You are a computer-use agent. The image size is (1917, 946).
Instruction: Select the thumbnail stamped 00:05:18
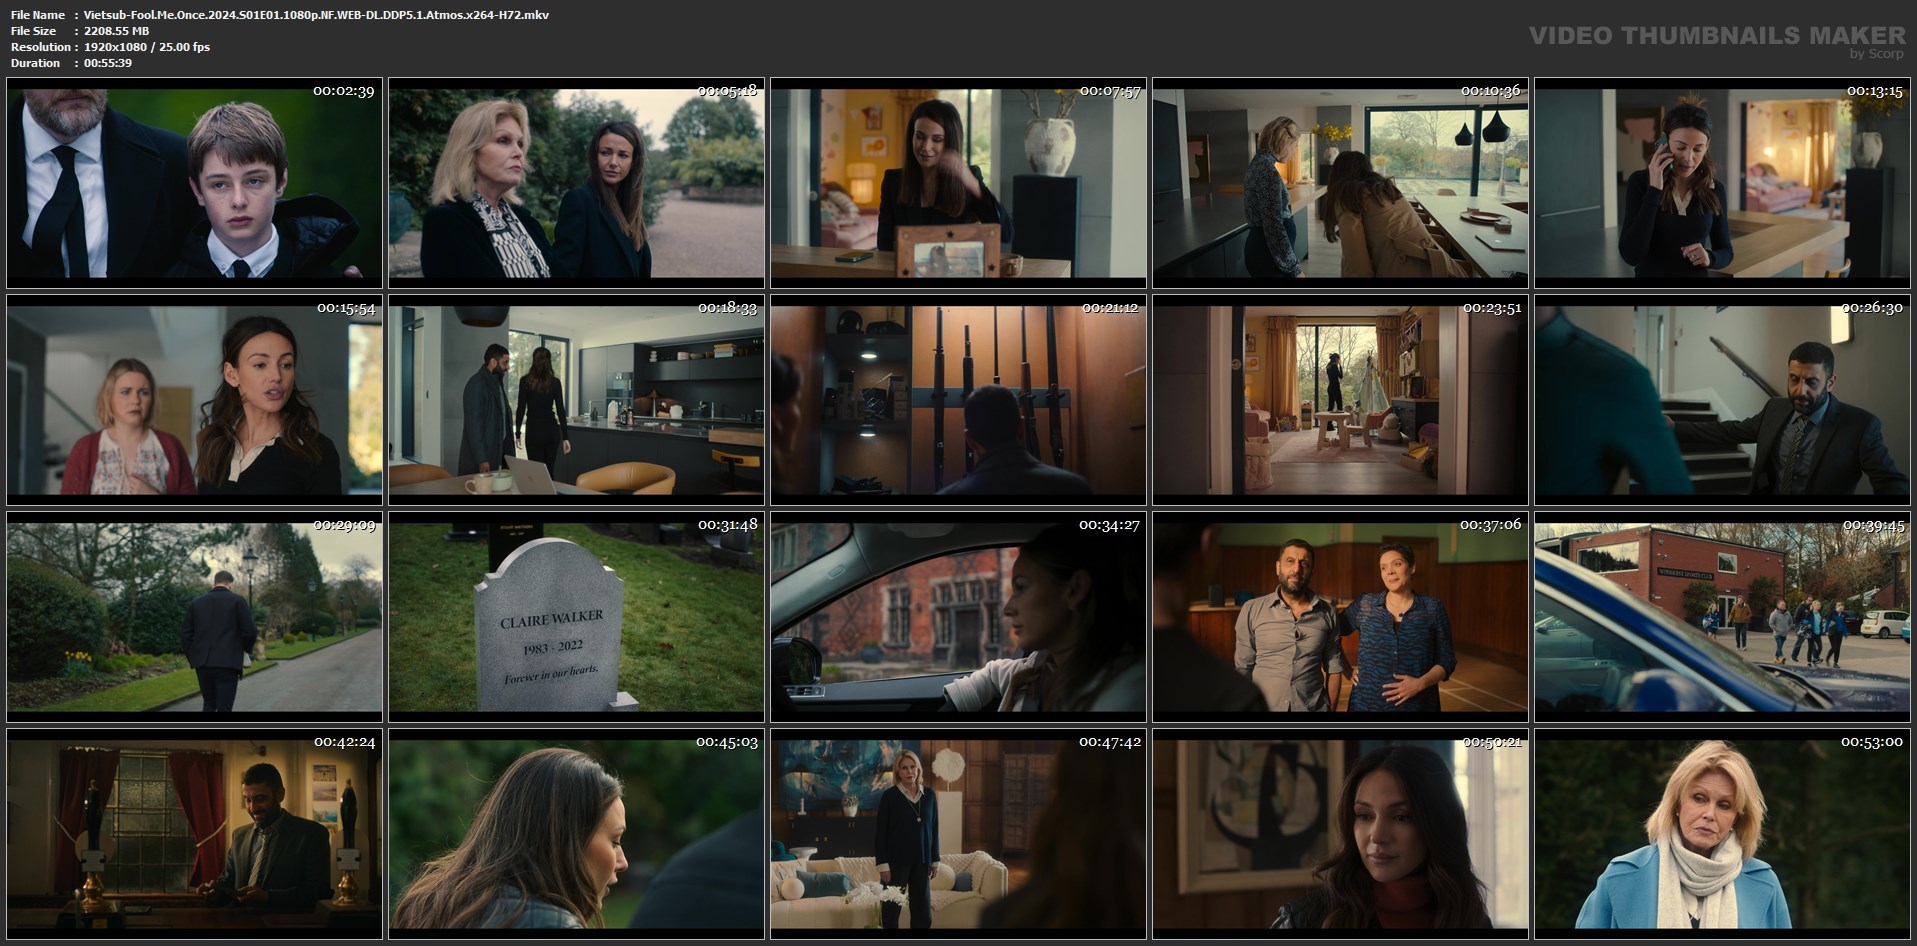(576, 183)
